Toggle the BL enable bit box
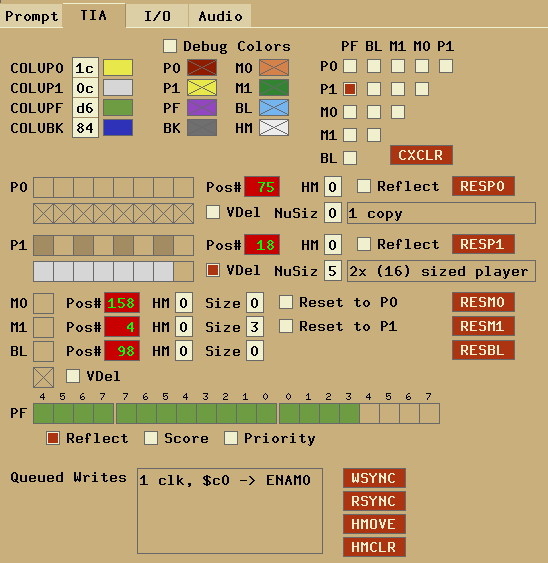The image size is (548, 563). tap(43, 351)
